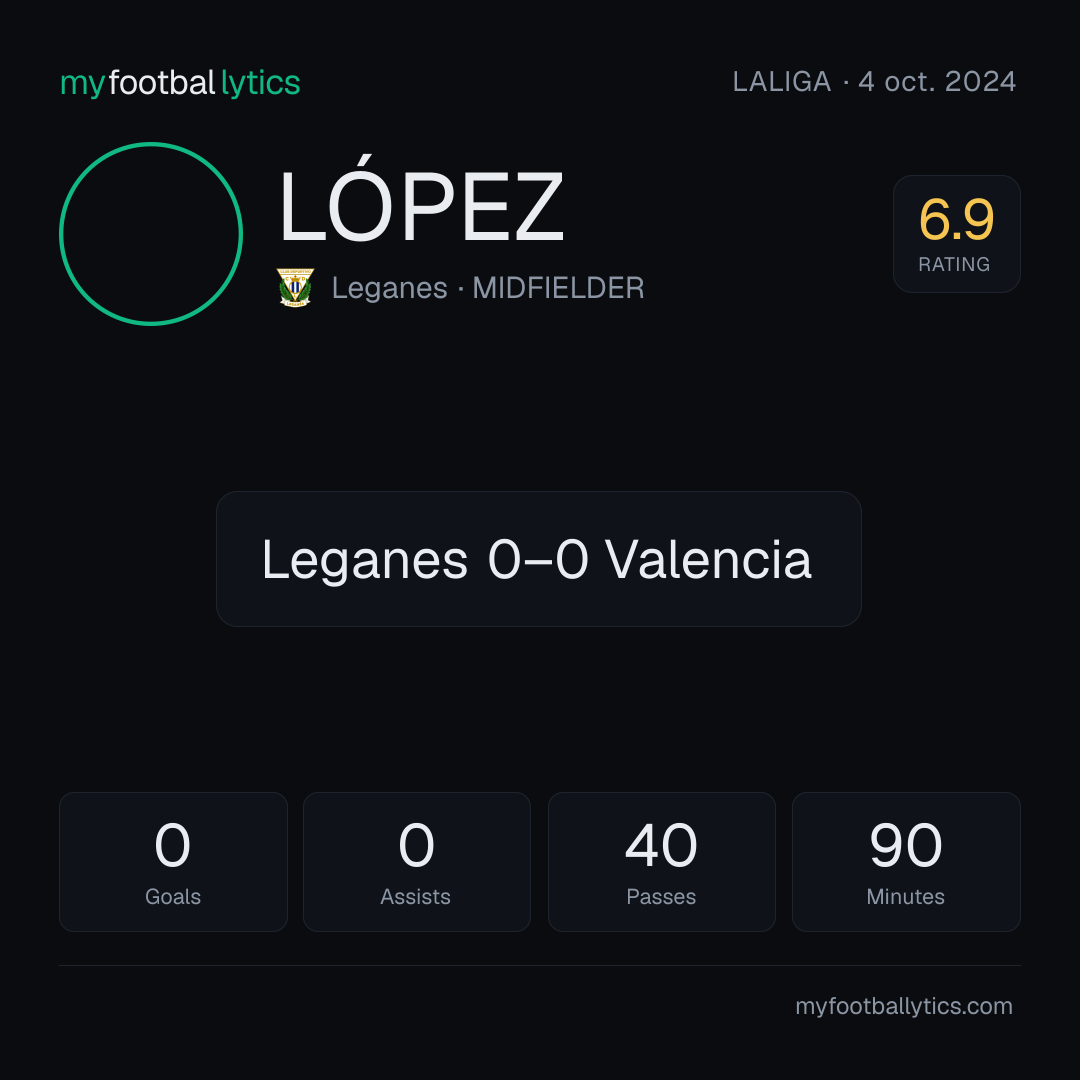The width and height of the screenshot is (1080, 1080).
Task: Open the myfootballytics logo
Action: click(x=180, y=83)
